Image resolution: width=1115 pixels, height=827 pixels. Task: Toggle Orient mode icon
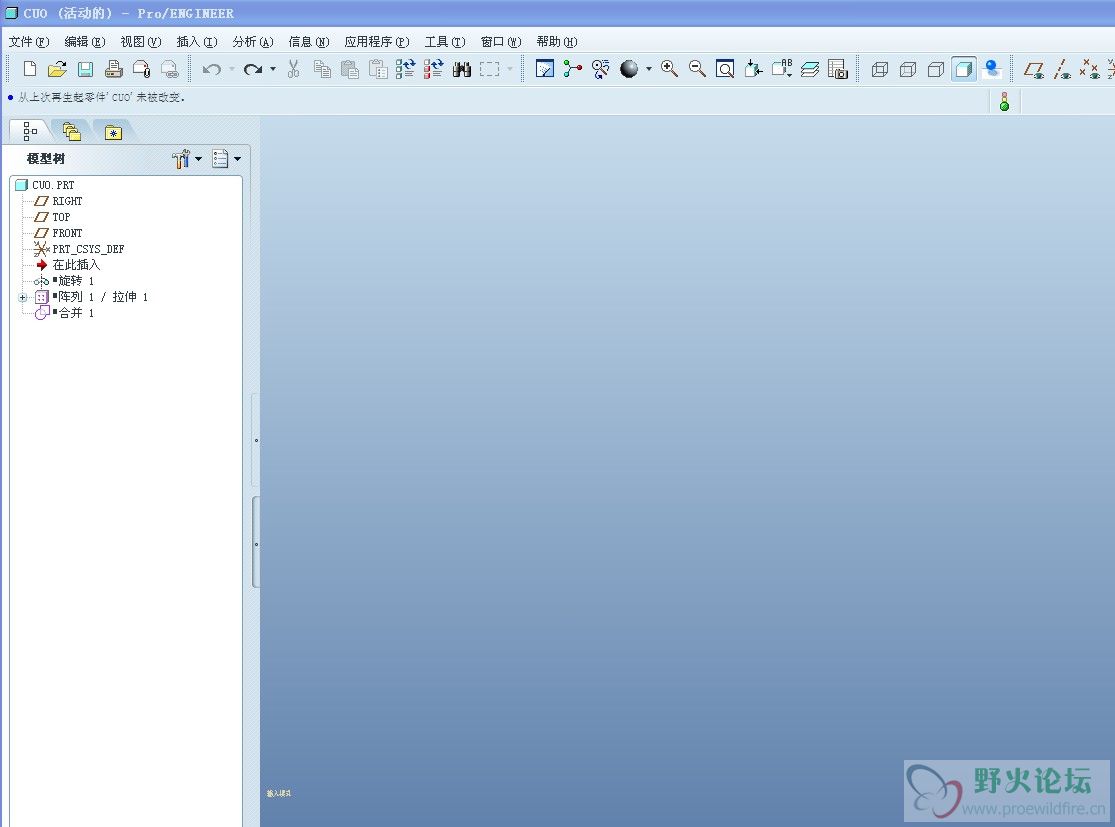[601, 69]
